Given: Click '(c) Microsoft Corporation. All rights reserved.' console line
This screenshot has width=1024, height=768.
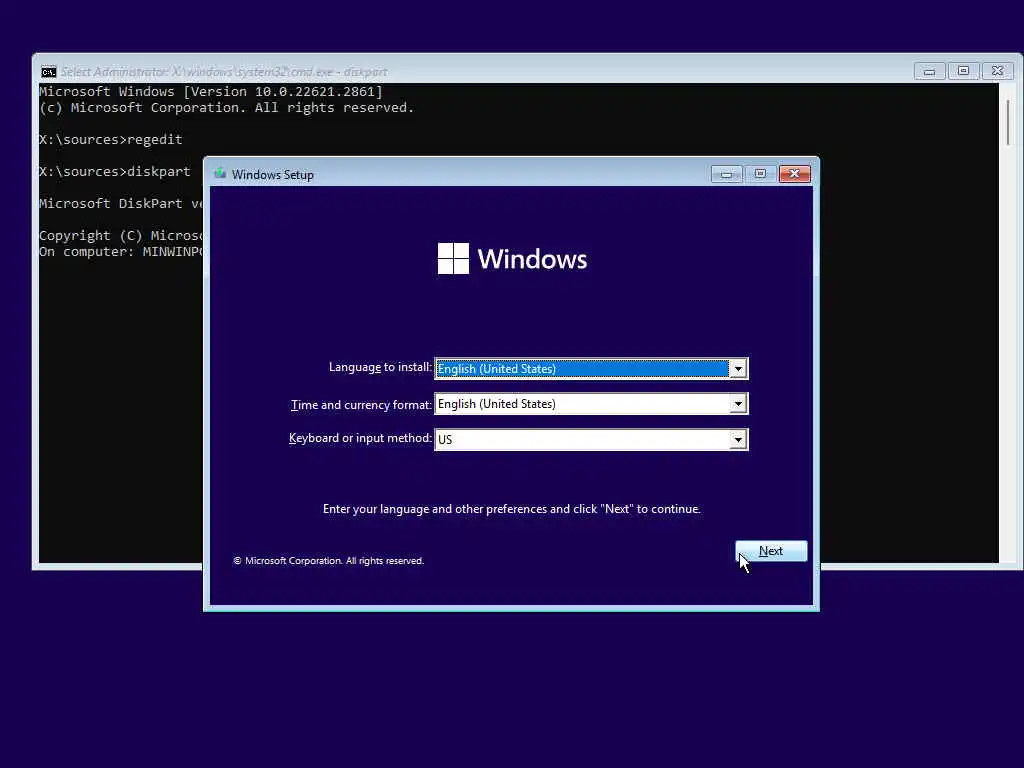Looking at the screenshot, I should (227, 108).
